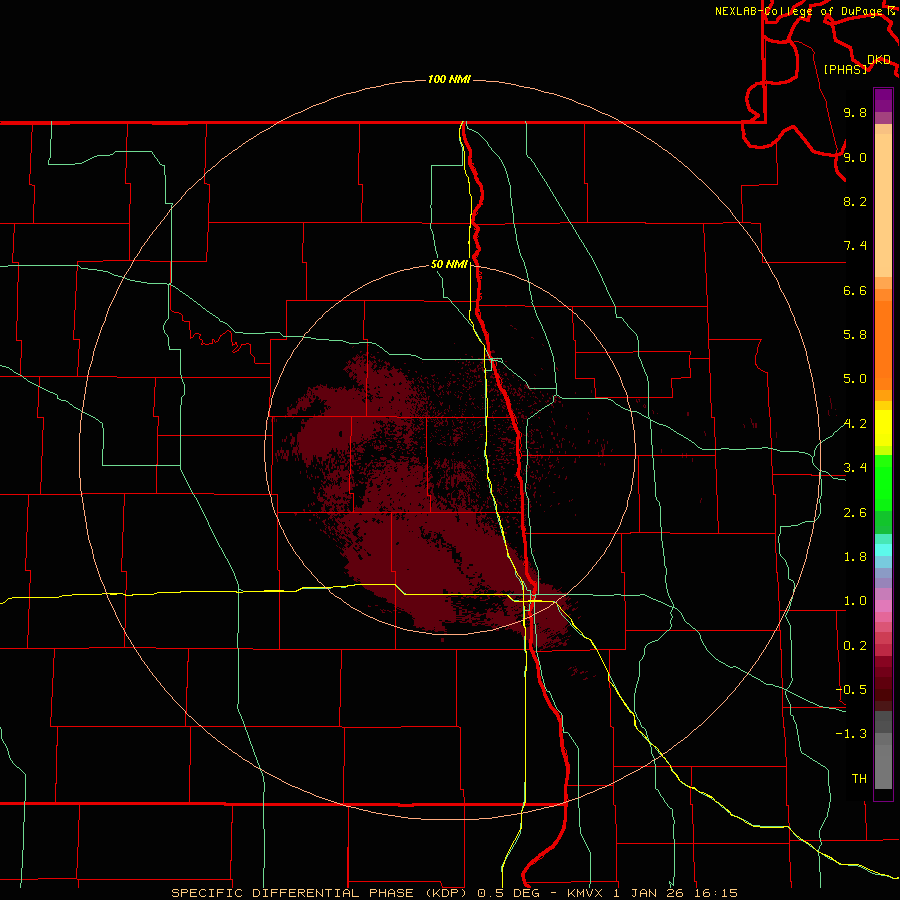The height and width of the screenshot is (900, 900).
Task: Pick the light peach color bar segment
Action: coord(883,205)
